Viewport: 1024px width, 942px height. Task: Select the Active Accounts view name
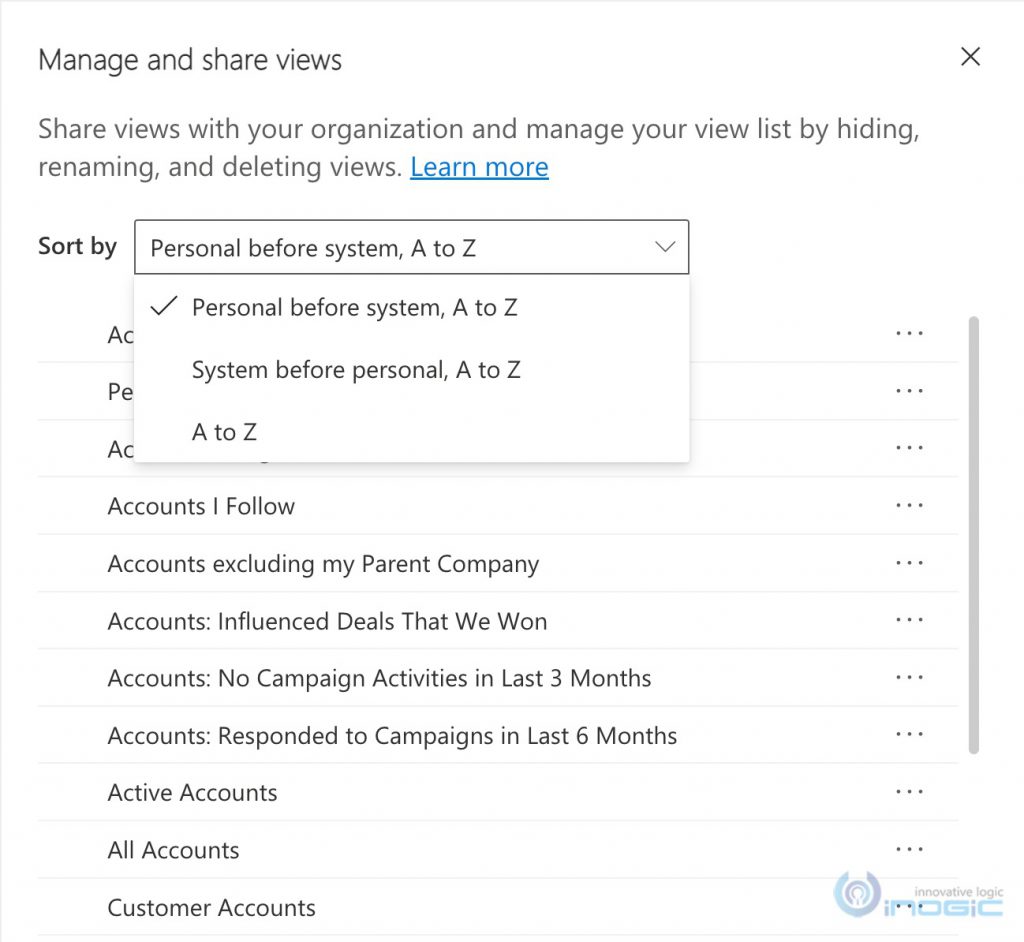pos(192,791)
